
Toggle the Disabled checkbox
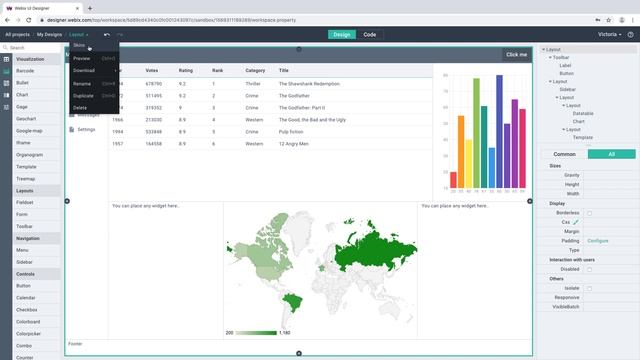589,269
